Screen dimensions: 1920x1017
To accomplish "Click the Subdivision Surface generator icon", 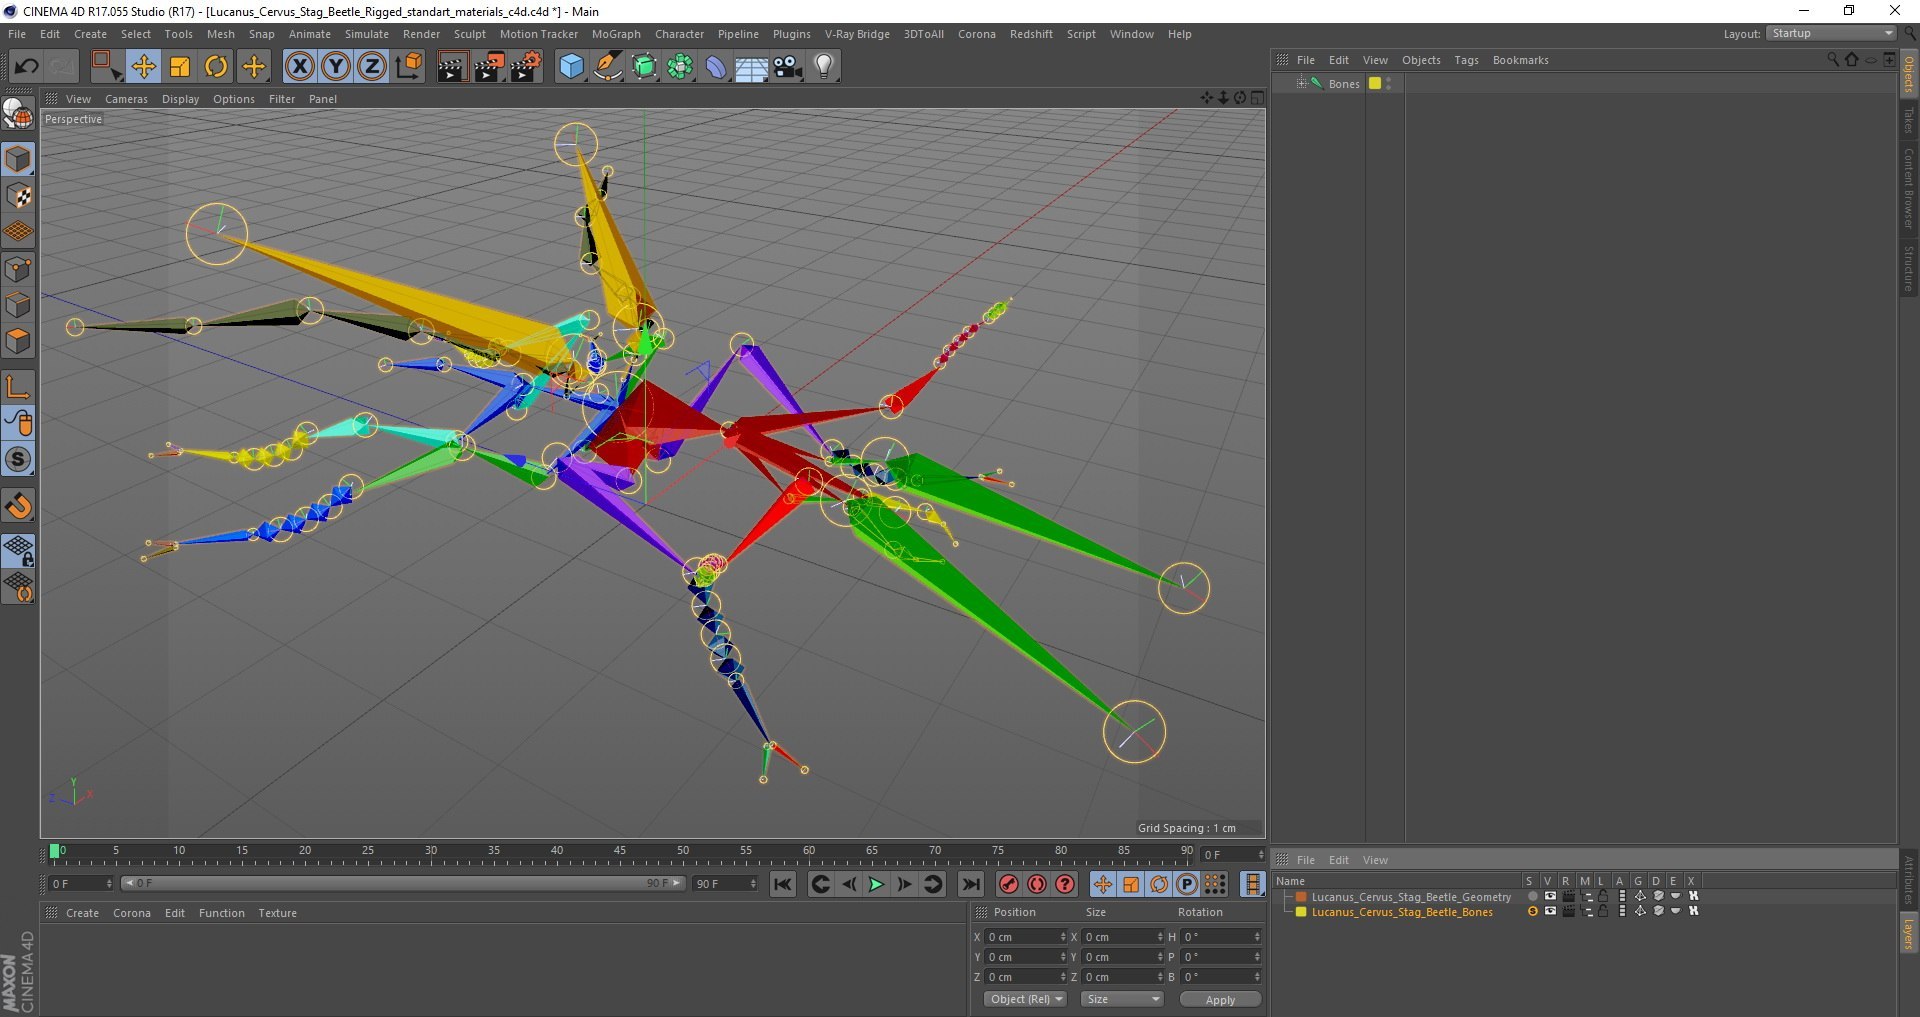I will tap(644, 66).
